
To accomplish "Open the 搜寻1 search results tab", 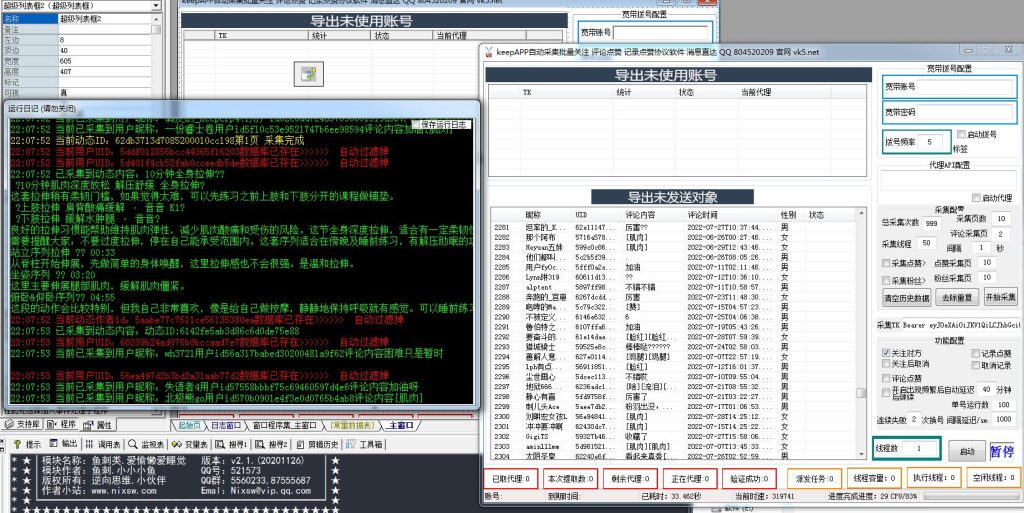I will 232,444.
